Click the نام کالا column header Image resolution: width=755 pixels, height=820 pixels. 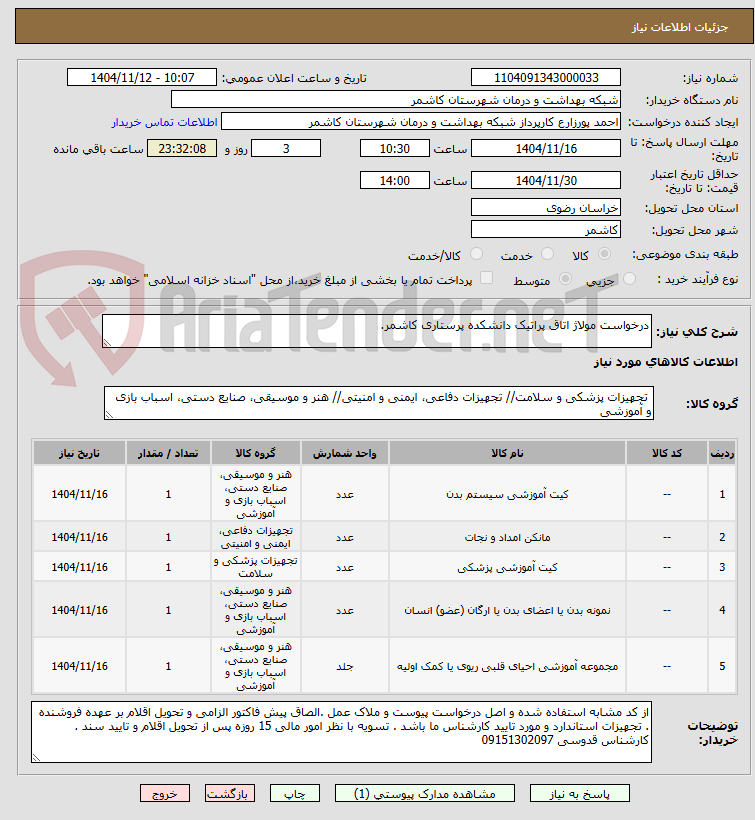coord(507,453)
